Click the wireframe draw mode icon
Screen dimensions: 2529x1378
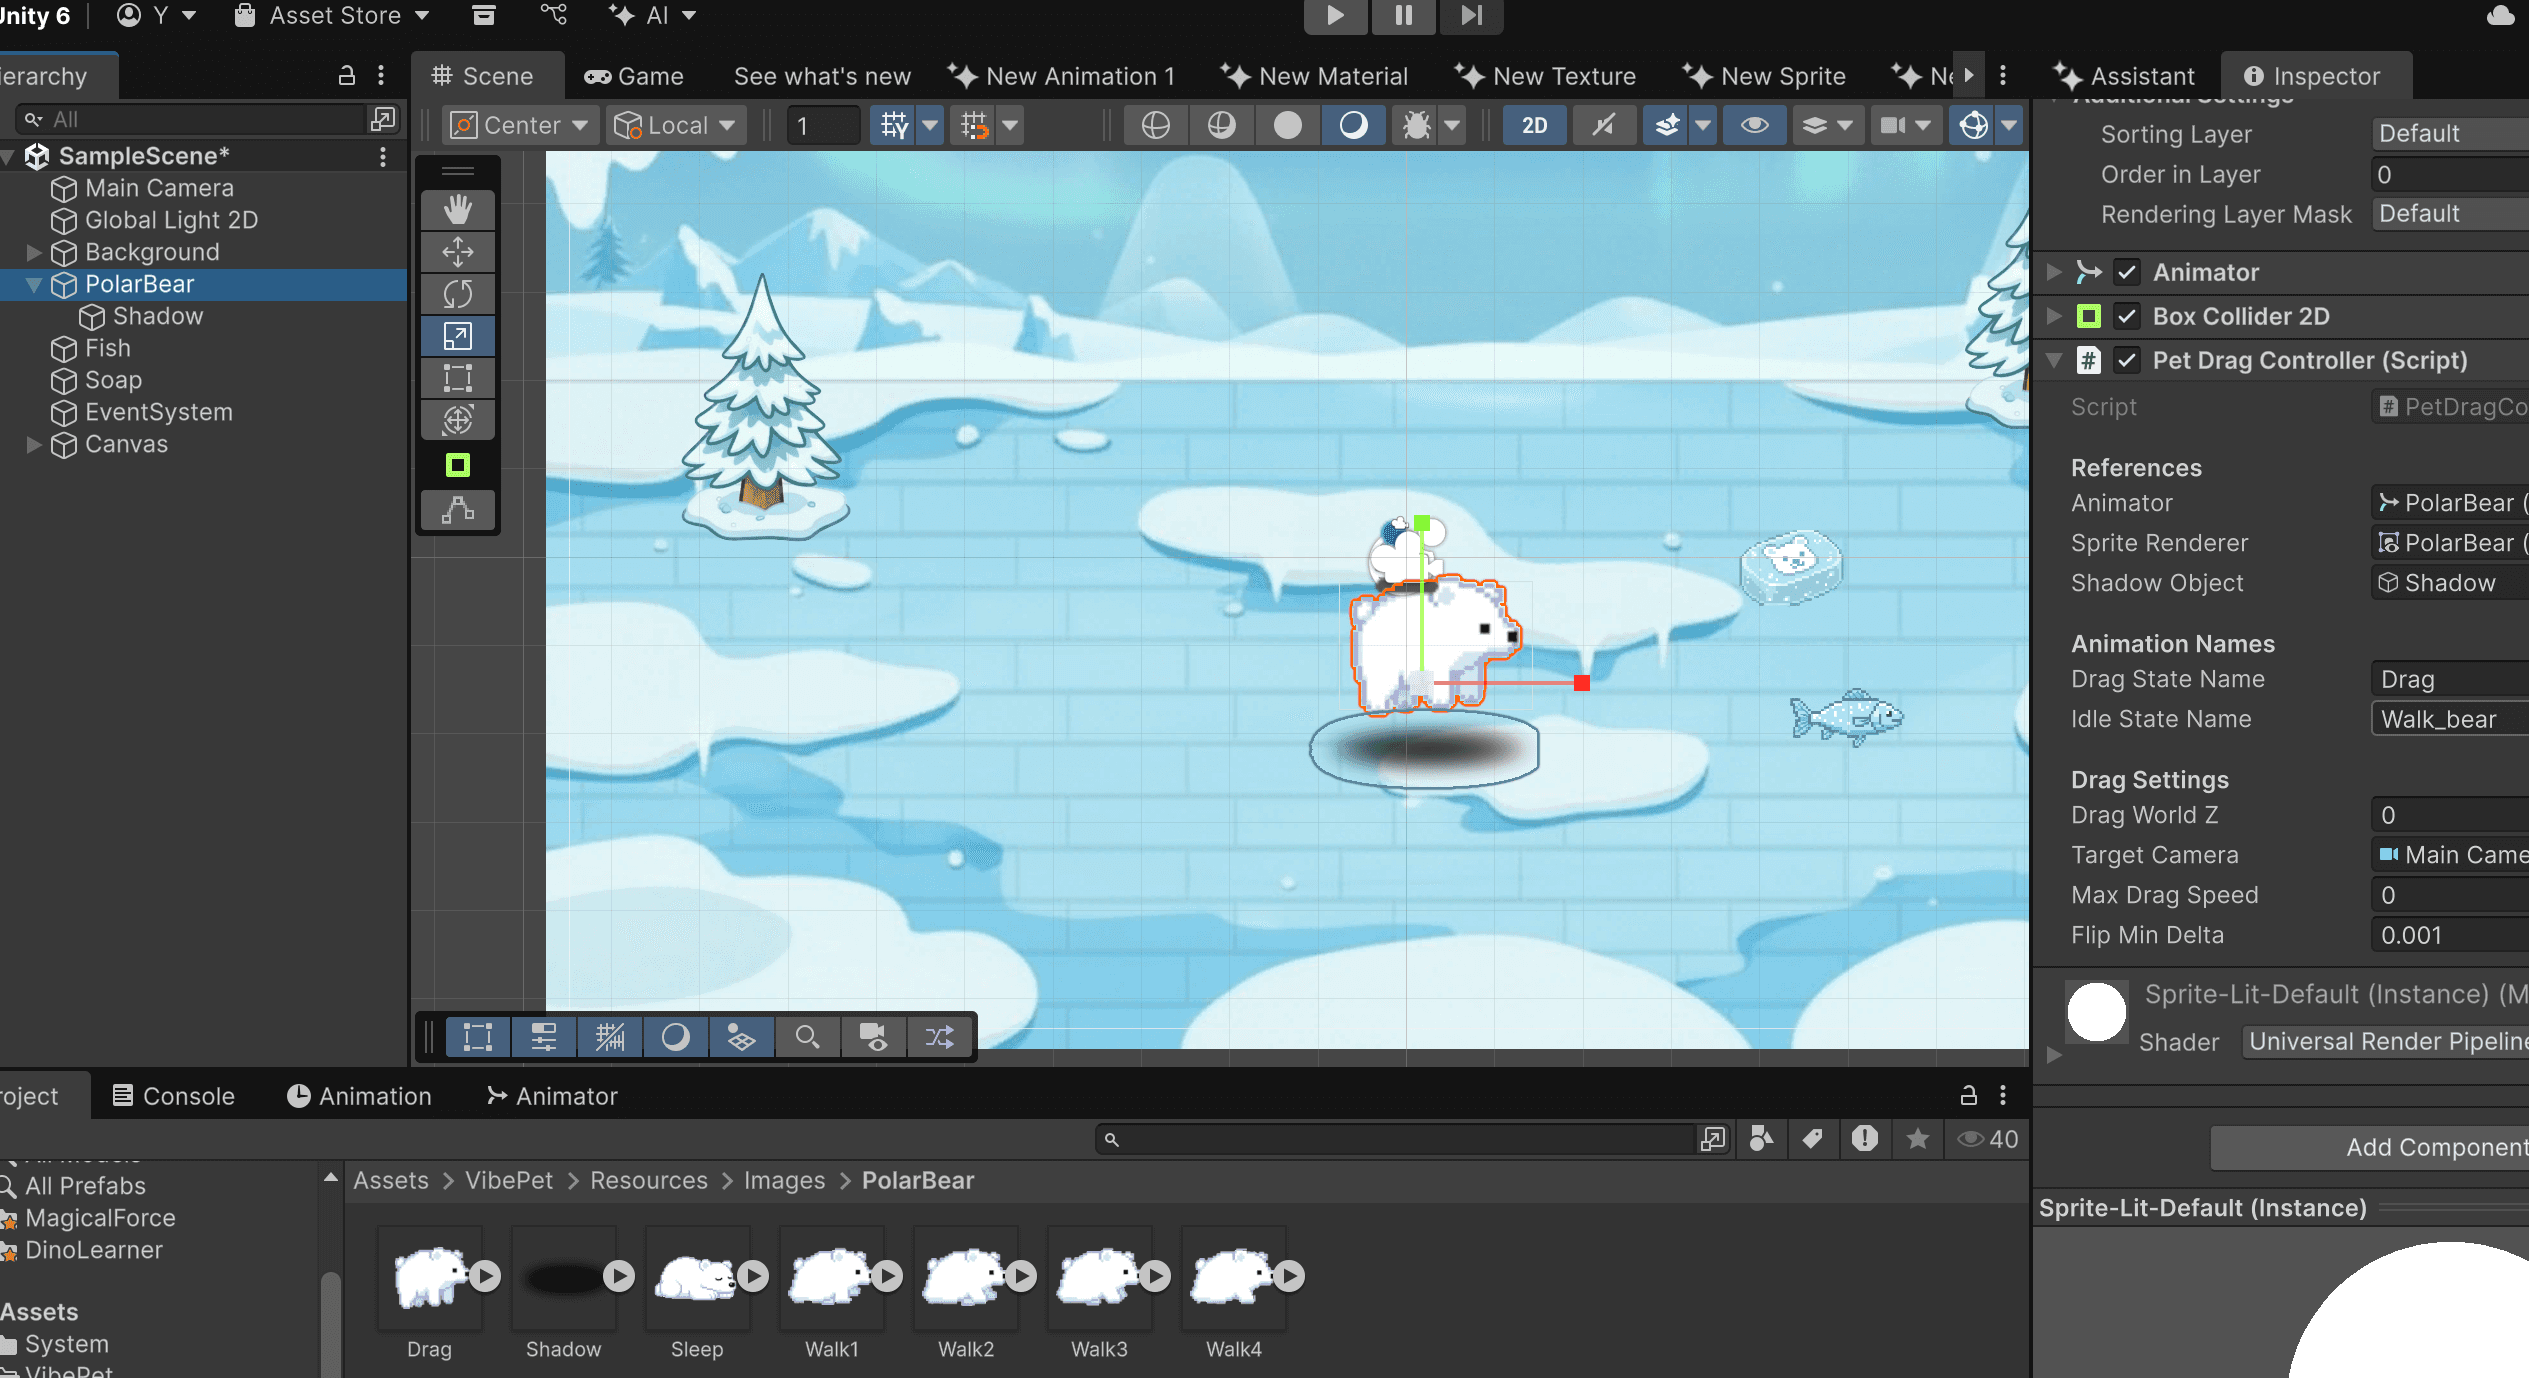[1155, 125]
